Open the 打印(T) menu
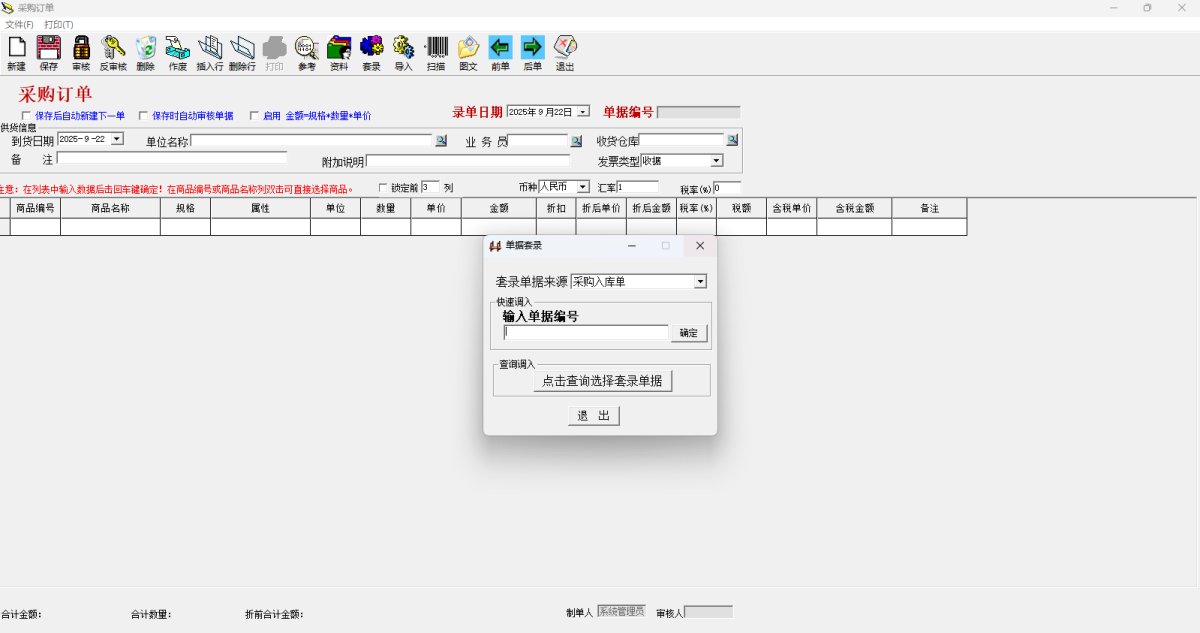The width and height of the screenshot is (1200, 633). point(56,24)
